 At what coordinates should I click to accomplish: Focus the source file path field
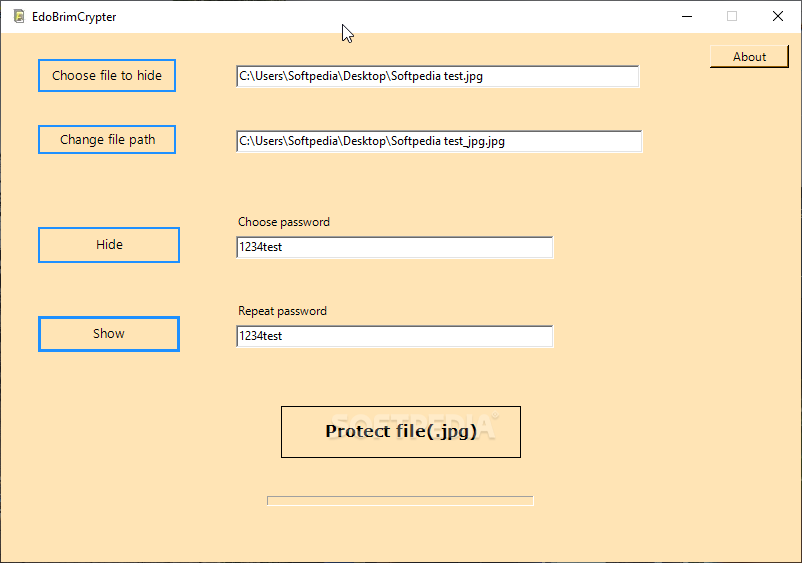438,76
